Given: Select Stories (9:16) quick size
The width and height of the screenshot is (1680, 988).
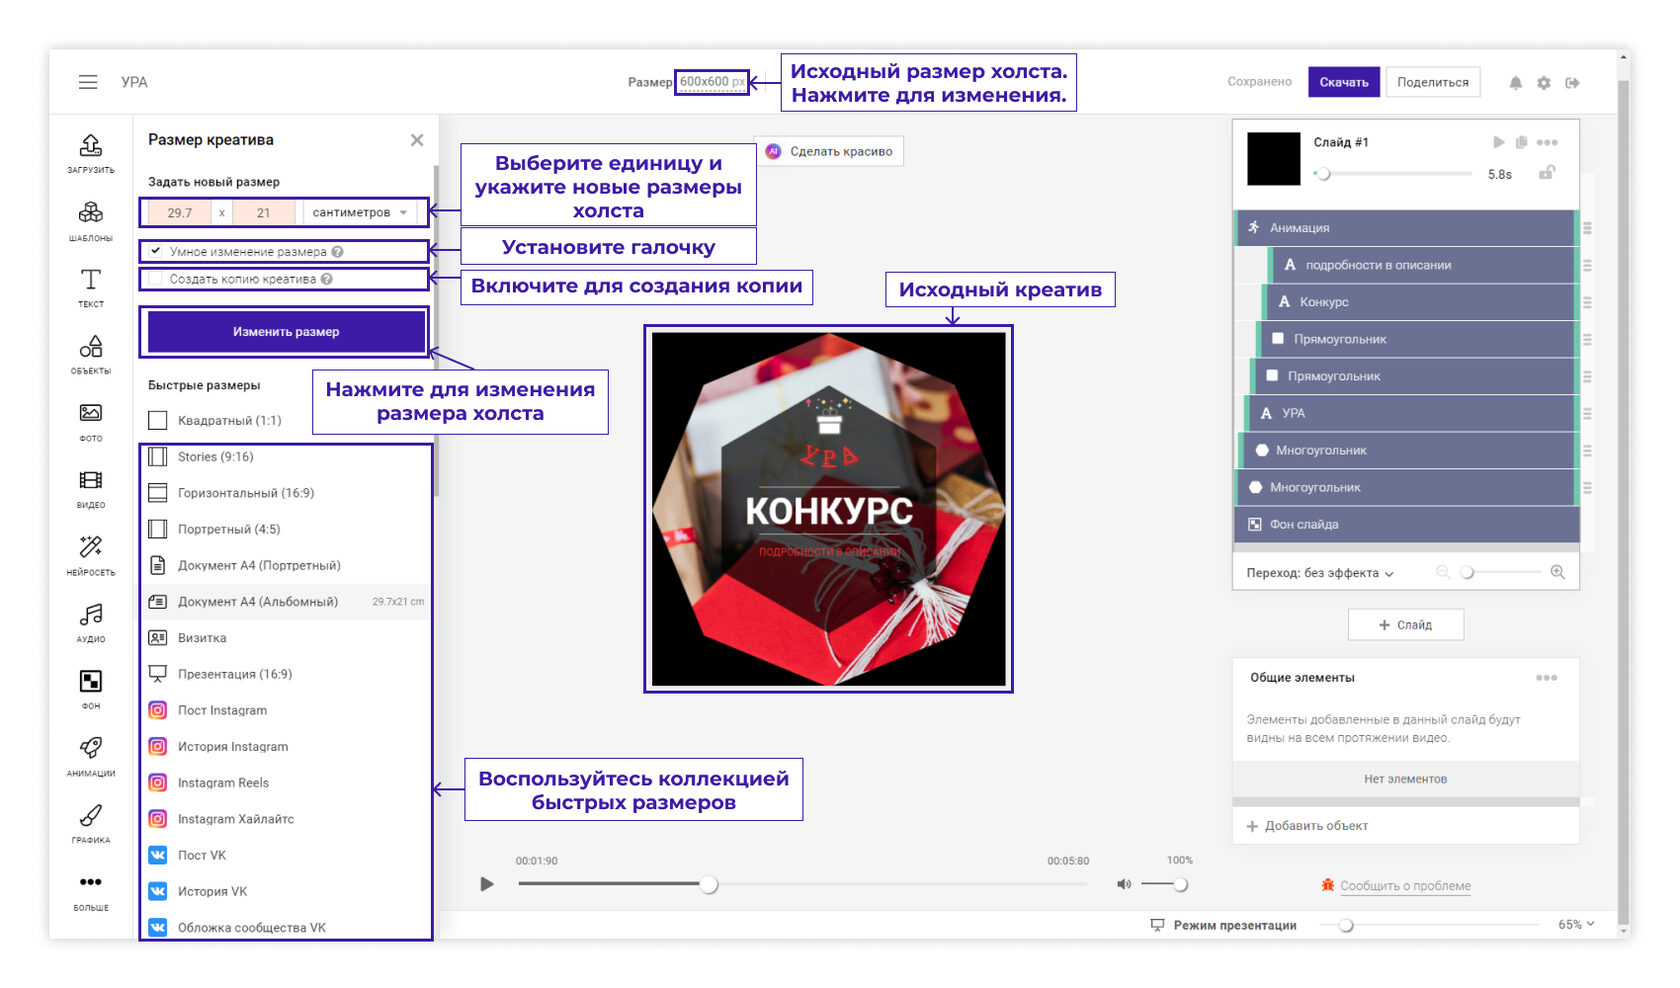Looking at the screenshot, I should coord(216,457).
